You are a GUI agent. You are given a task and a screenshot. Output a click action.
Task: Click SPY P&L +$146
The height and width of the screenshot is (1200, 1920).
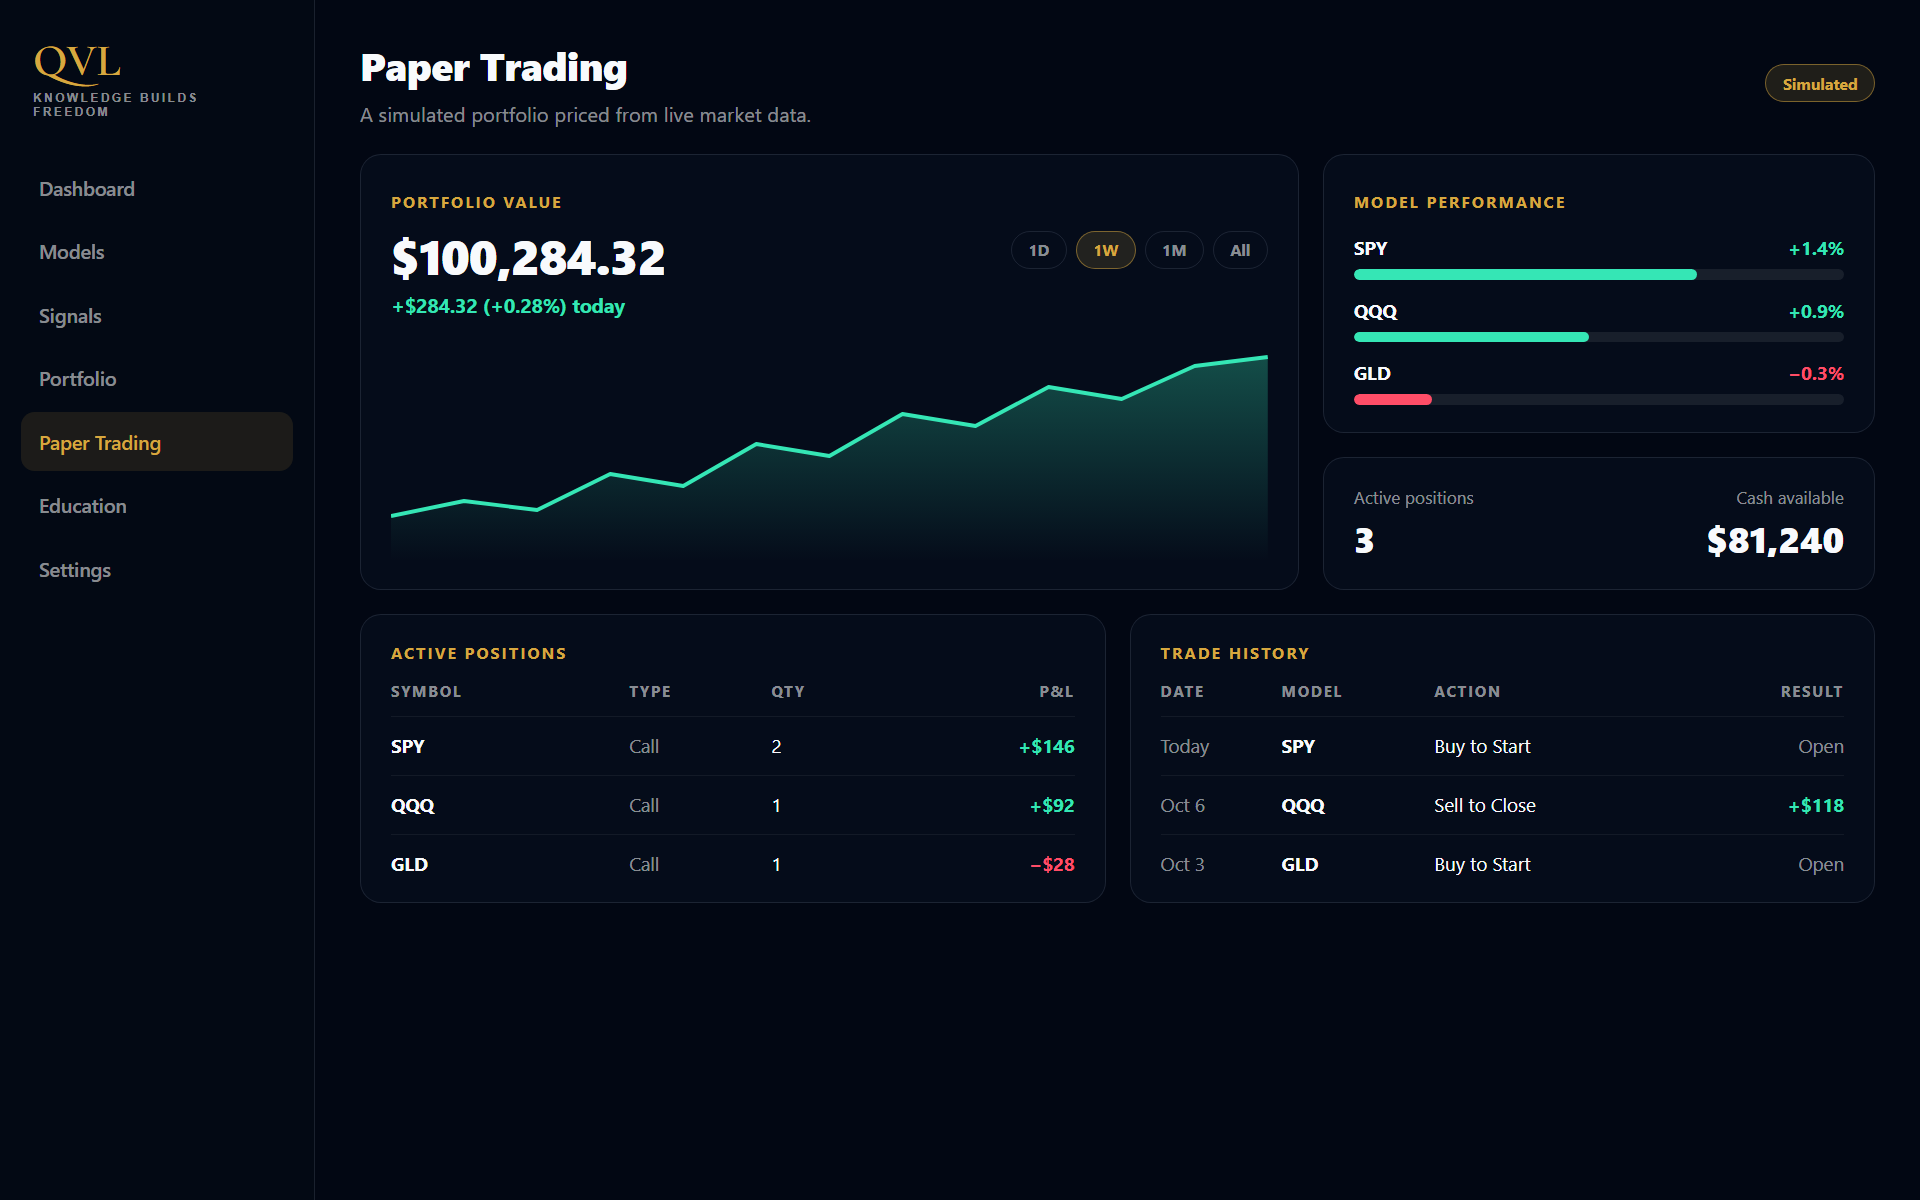[1046, 746]
